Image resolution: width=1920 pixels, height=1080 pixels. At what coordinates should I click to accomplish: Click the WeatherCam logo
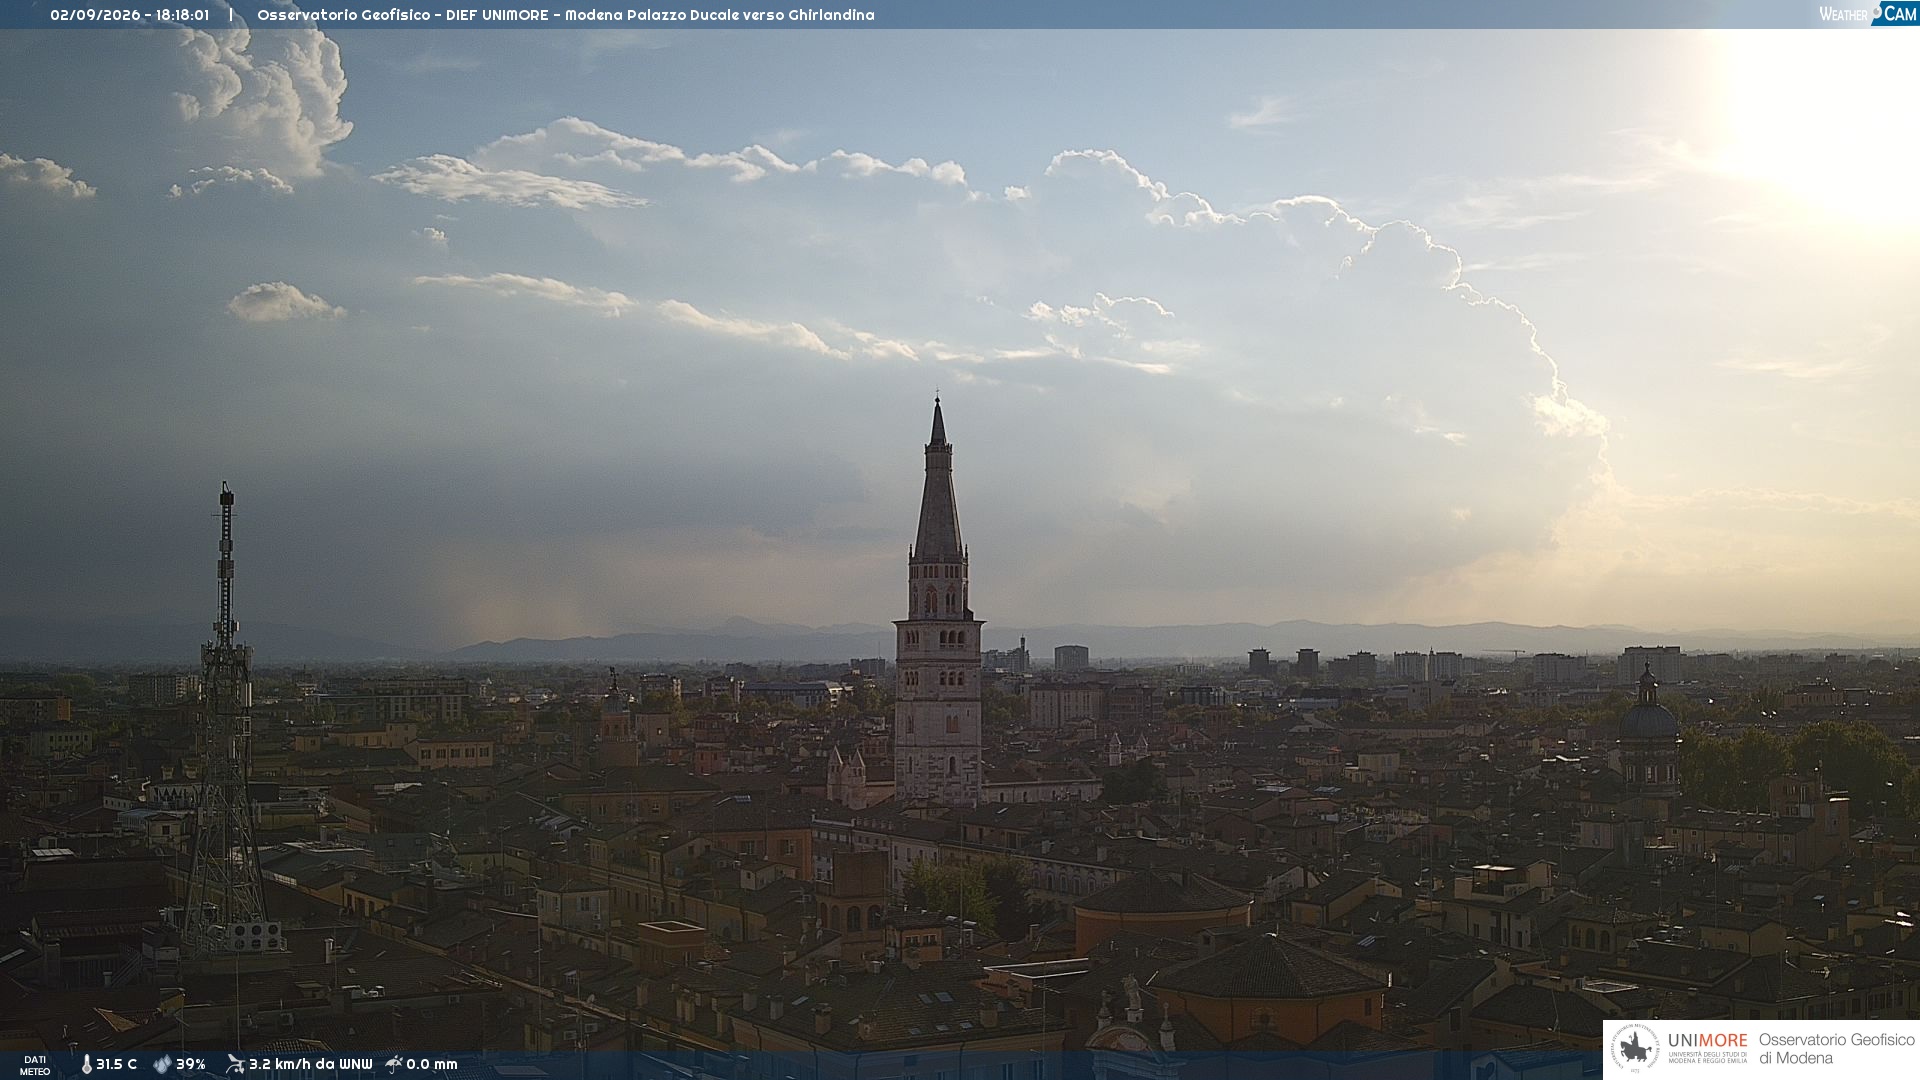(x=1867, y=13)
